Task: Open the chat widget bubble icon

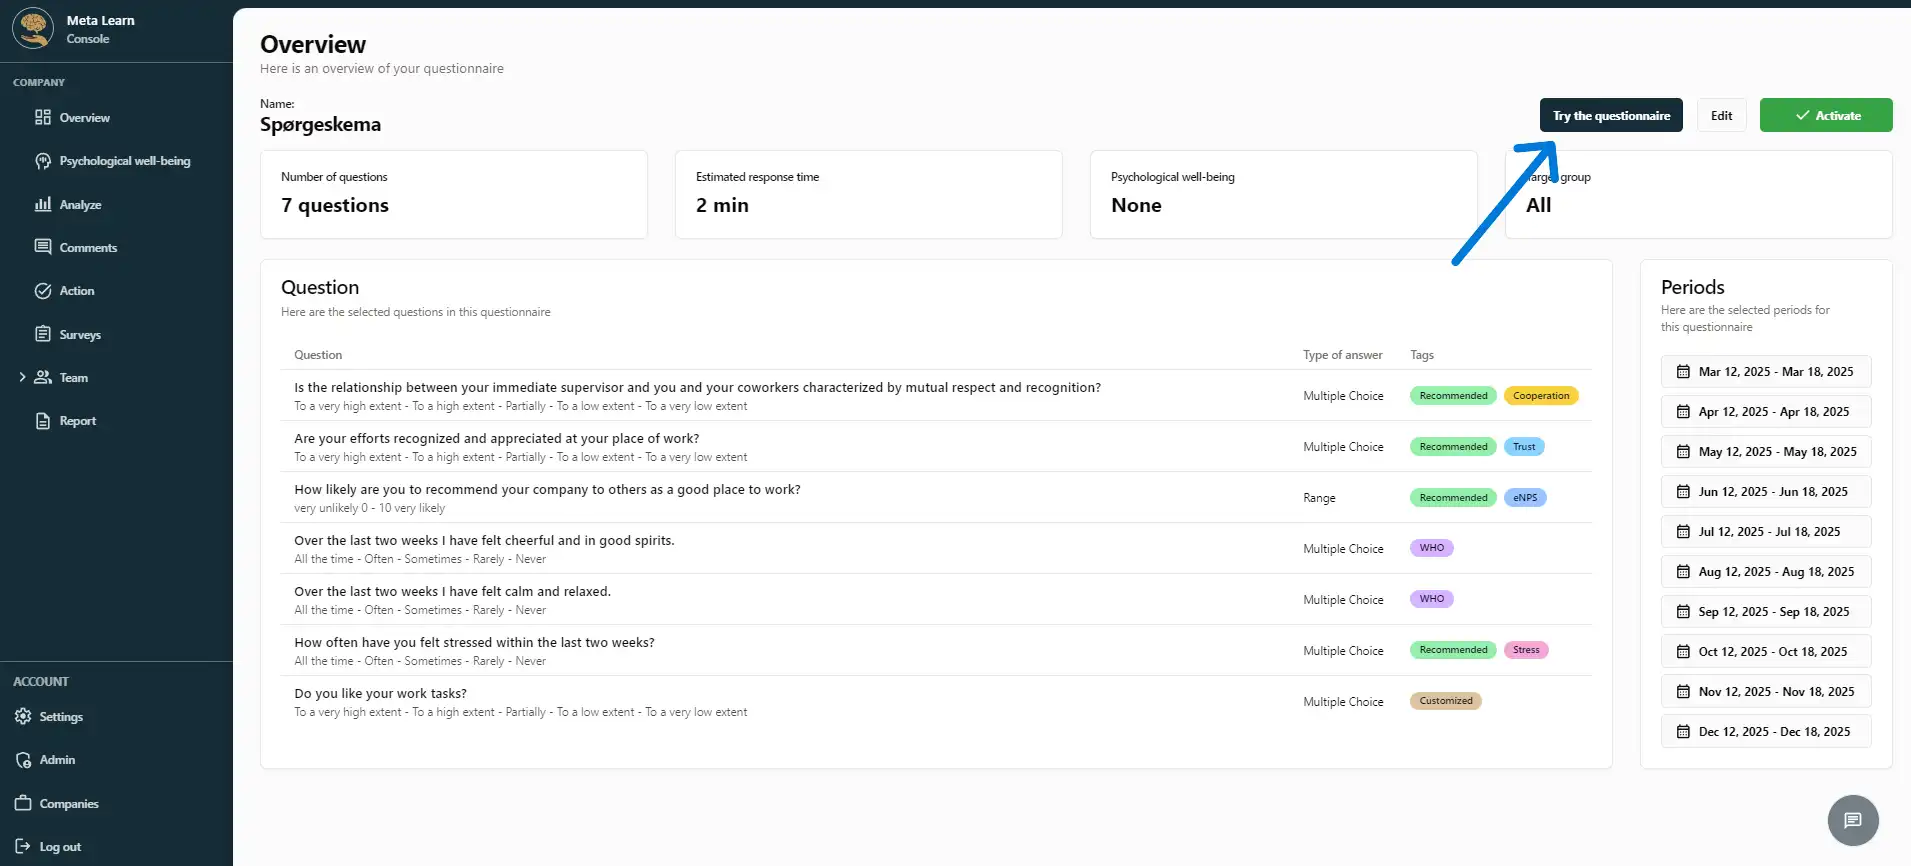Action: [1852, 820]
